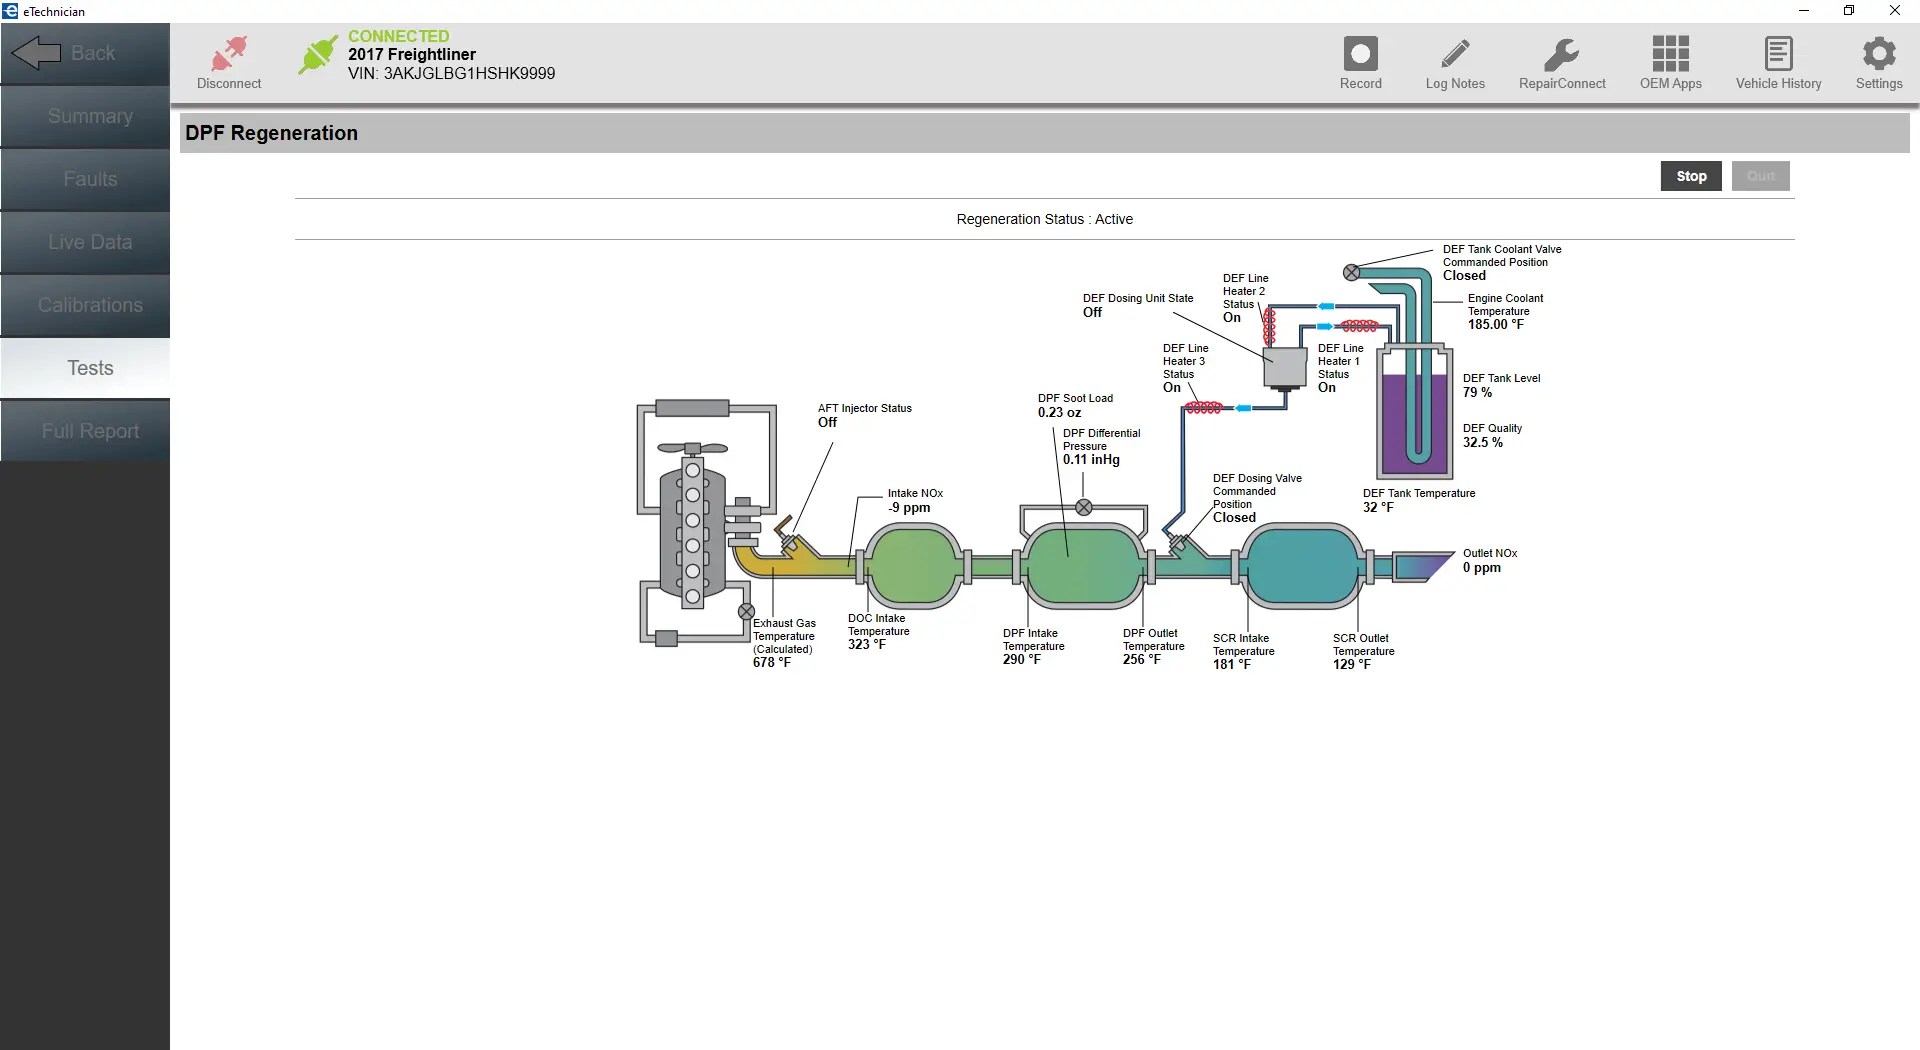Open Log Notes

pyautogui.click(x=1455, y=62)
